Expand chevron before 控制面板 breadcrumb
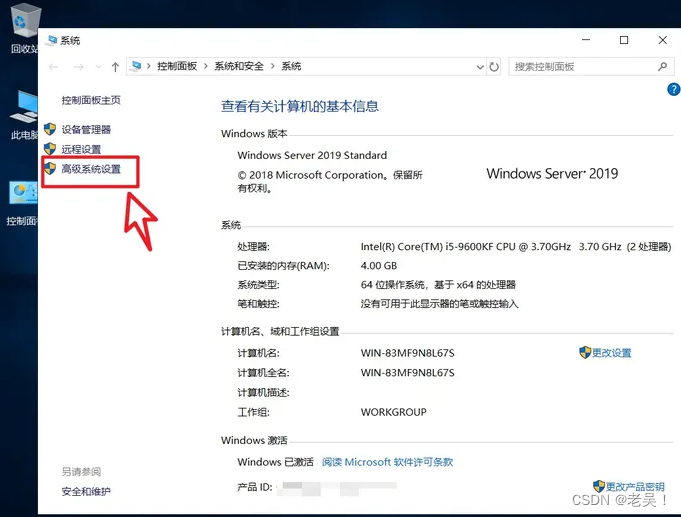This screenshot has height=517, width=681. click(x=149, y=66)
